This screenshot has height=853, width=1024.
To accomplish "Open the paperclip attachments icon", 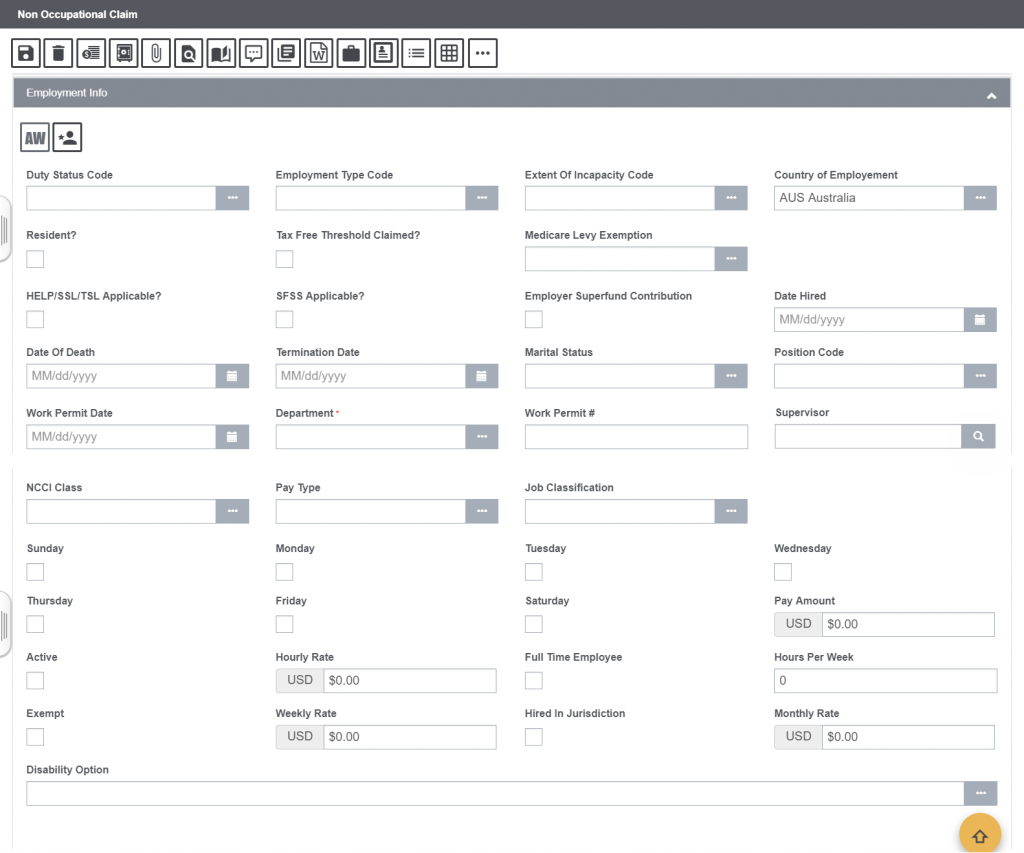I will pos(156,53).
